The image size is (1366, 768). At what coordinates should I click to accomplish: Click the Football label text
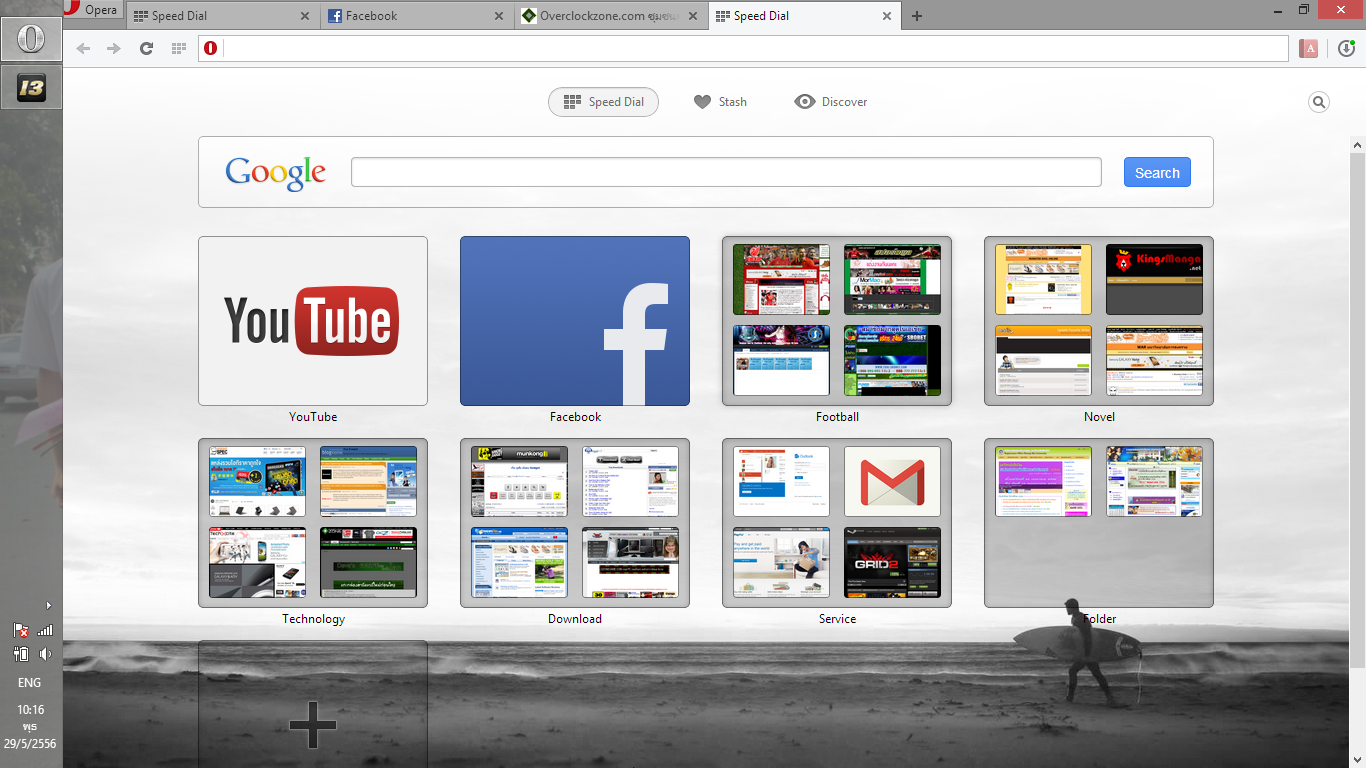tap(837, 417)
